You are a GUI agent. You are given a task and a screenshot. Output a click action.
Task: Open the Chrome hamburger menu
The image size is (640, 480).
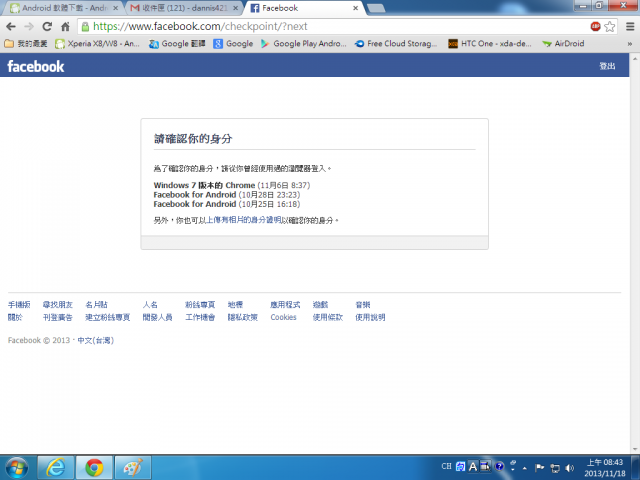click(630, 27)
